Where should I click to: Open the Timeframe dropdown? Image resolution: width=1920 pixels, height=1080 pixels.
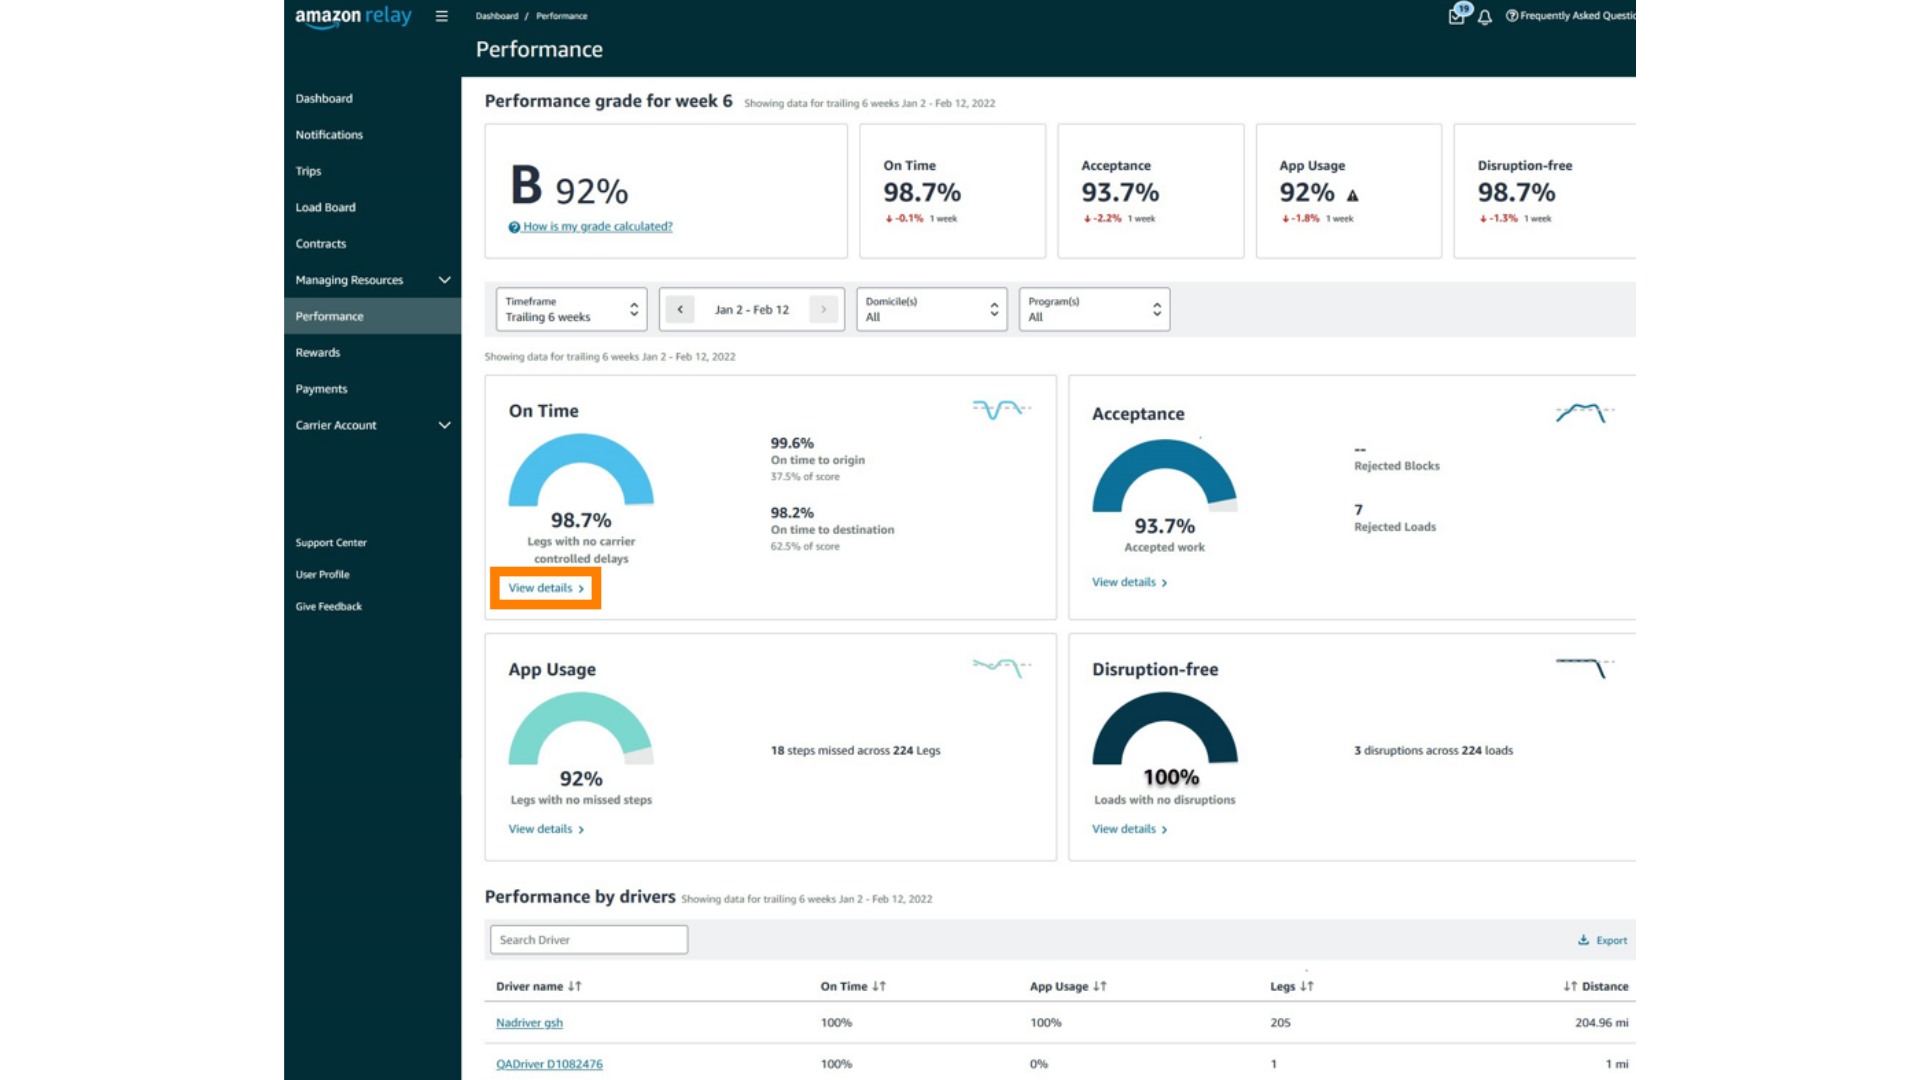571,309
